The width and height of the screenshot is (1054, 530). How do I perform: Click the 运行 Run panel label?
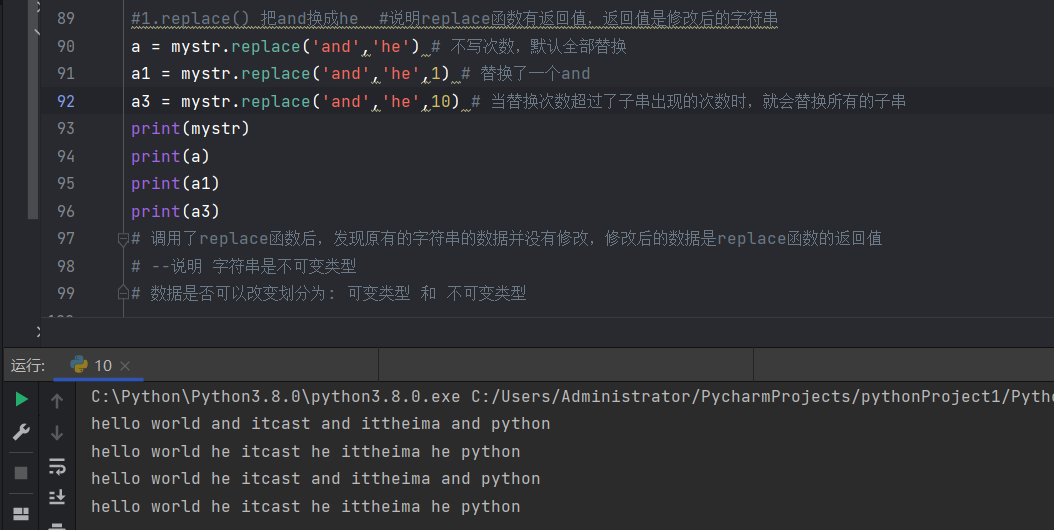click(27, 366)
